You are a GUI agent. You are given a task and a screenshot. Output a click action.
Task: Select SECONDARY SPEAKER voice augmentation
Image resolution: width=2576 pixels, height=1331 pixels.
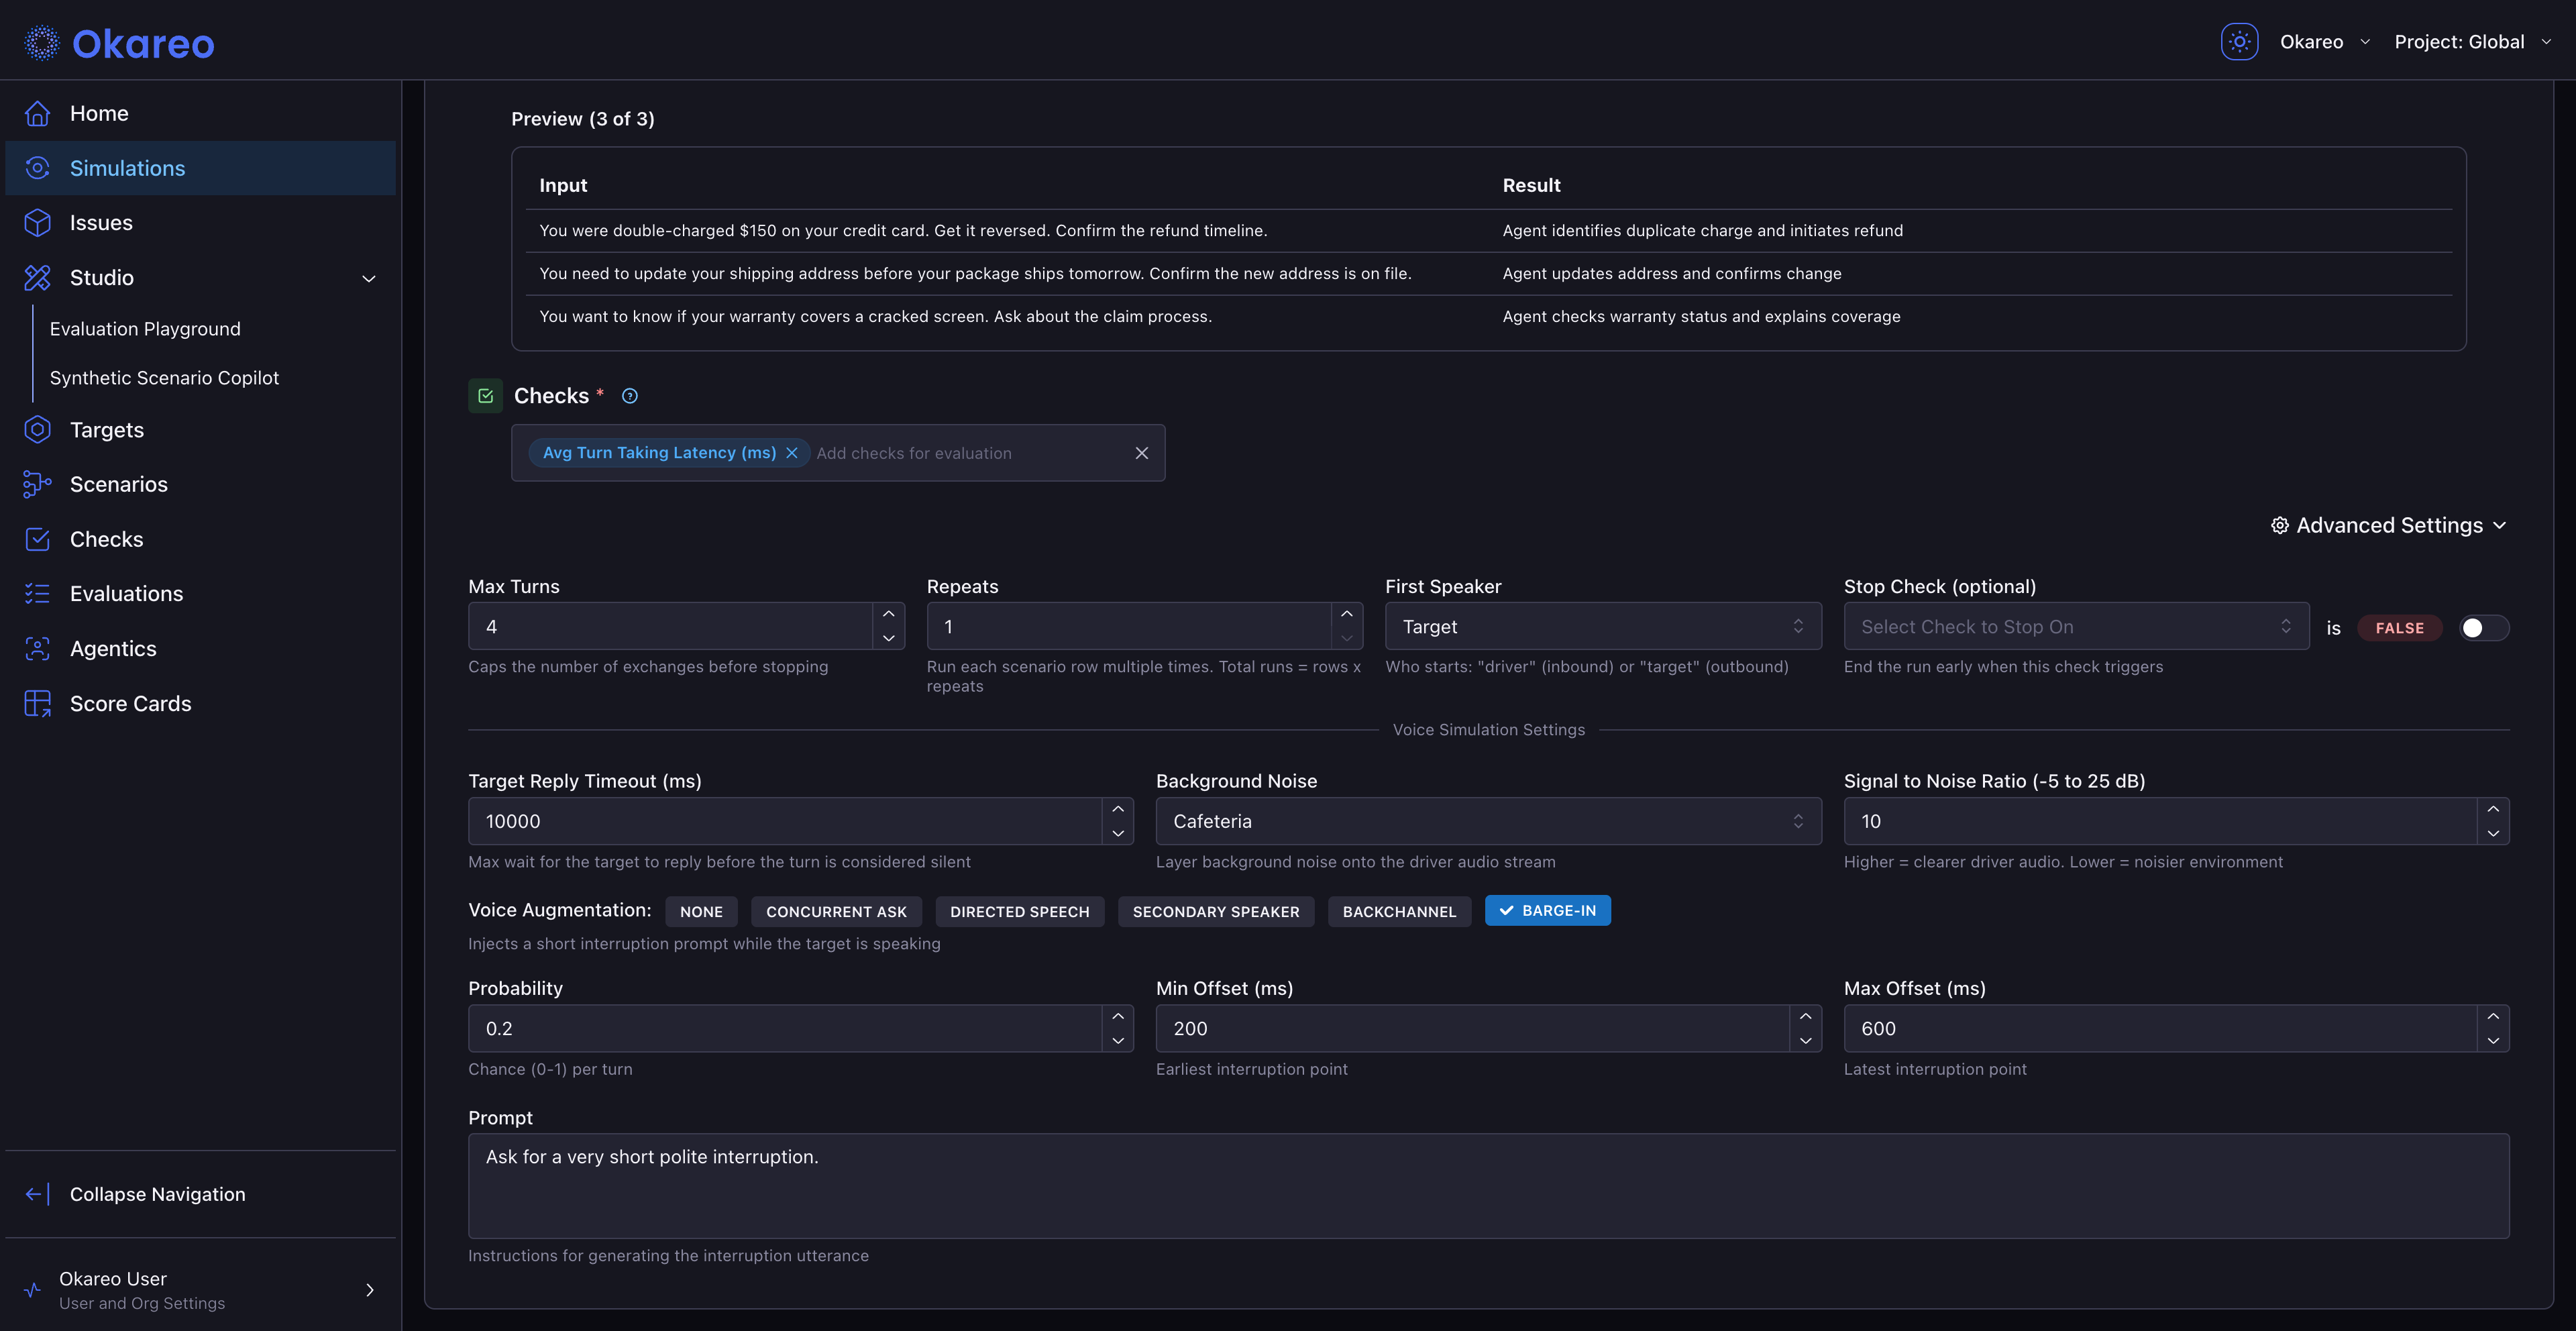(1216, 911)
